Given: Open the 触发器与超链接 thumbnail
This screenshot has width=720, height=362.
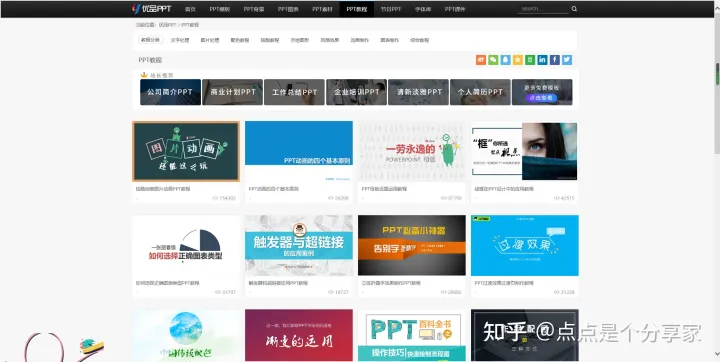Looking at the screenshot, I should pyautogui.click(x=299, y=245).
